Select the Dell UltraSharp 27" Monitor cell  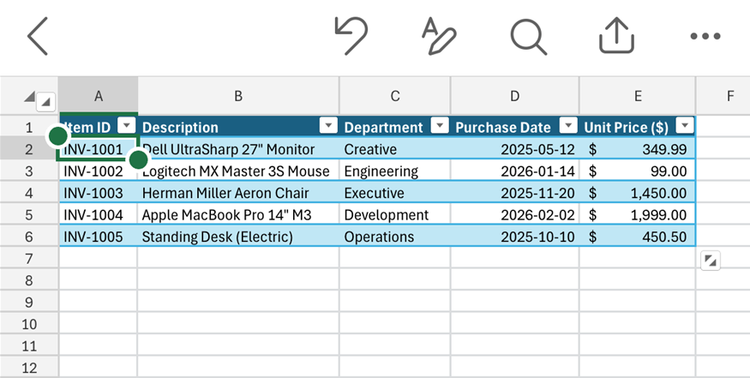(239, 149)
